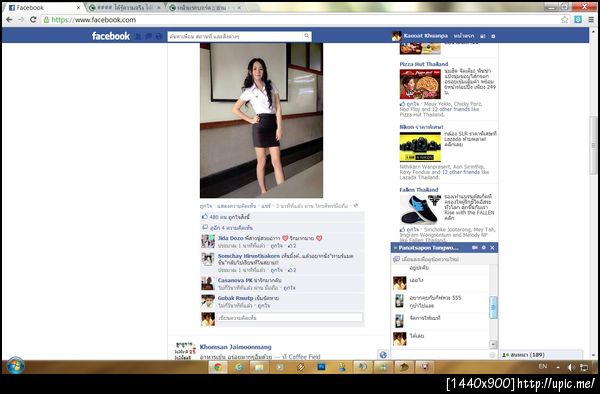Click EN language indicator in taskbar
600x394 pixels.
[543, 366]
